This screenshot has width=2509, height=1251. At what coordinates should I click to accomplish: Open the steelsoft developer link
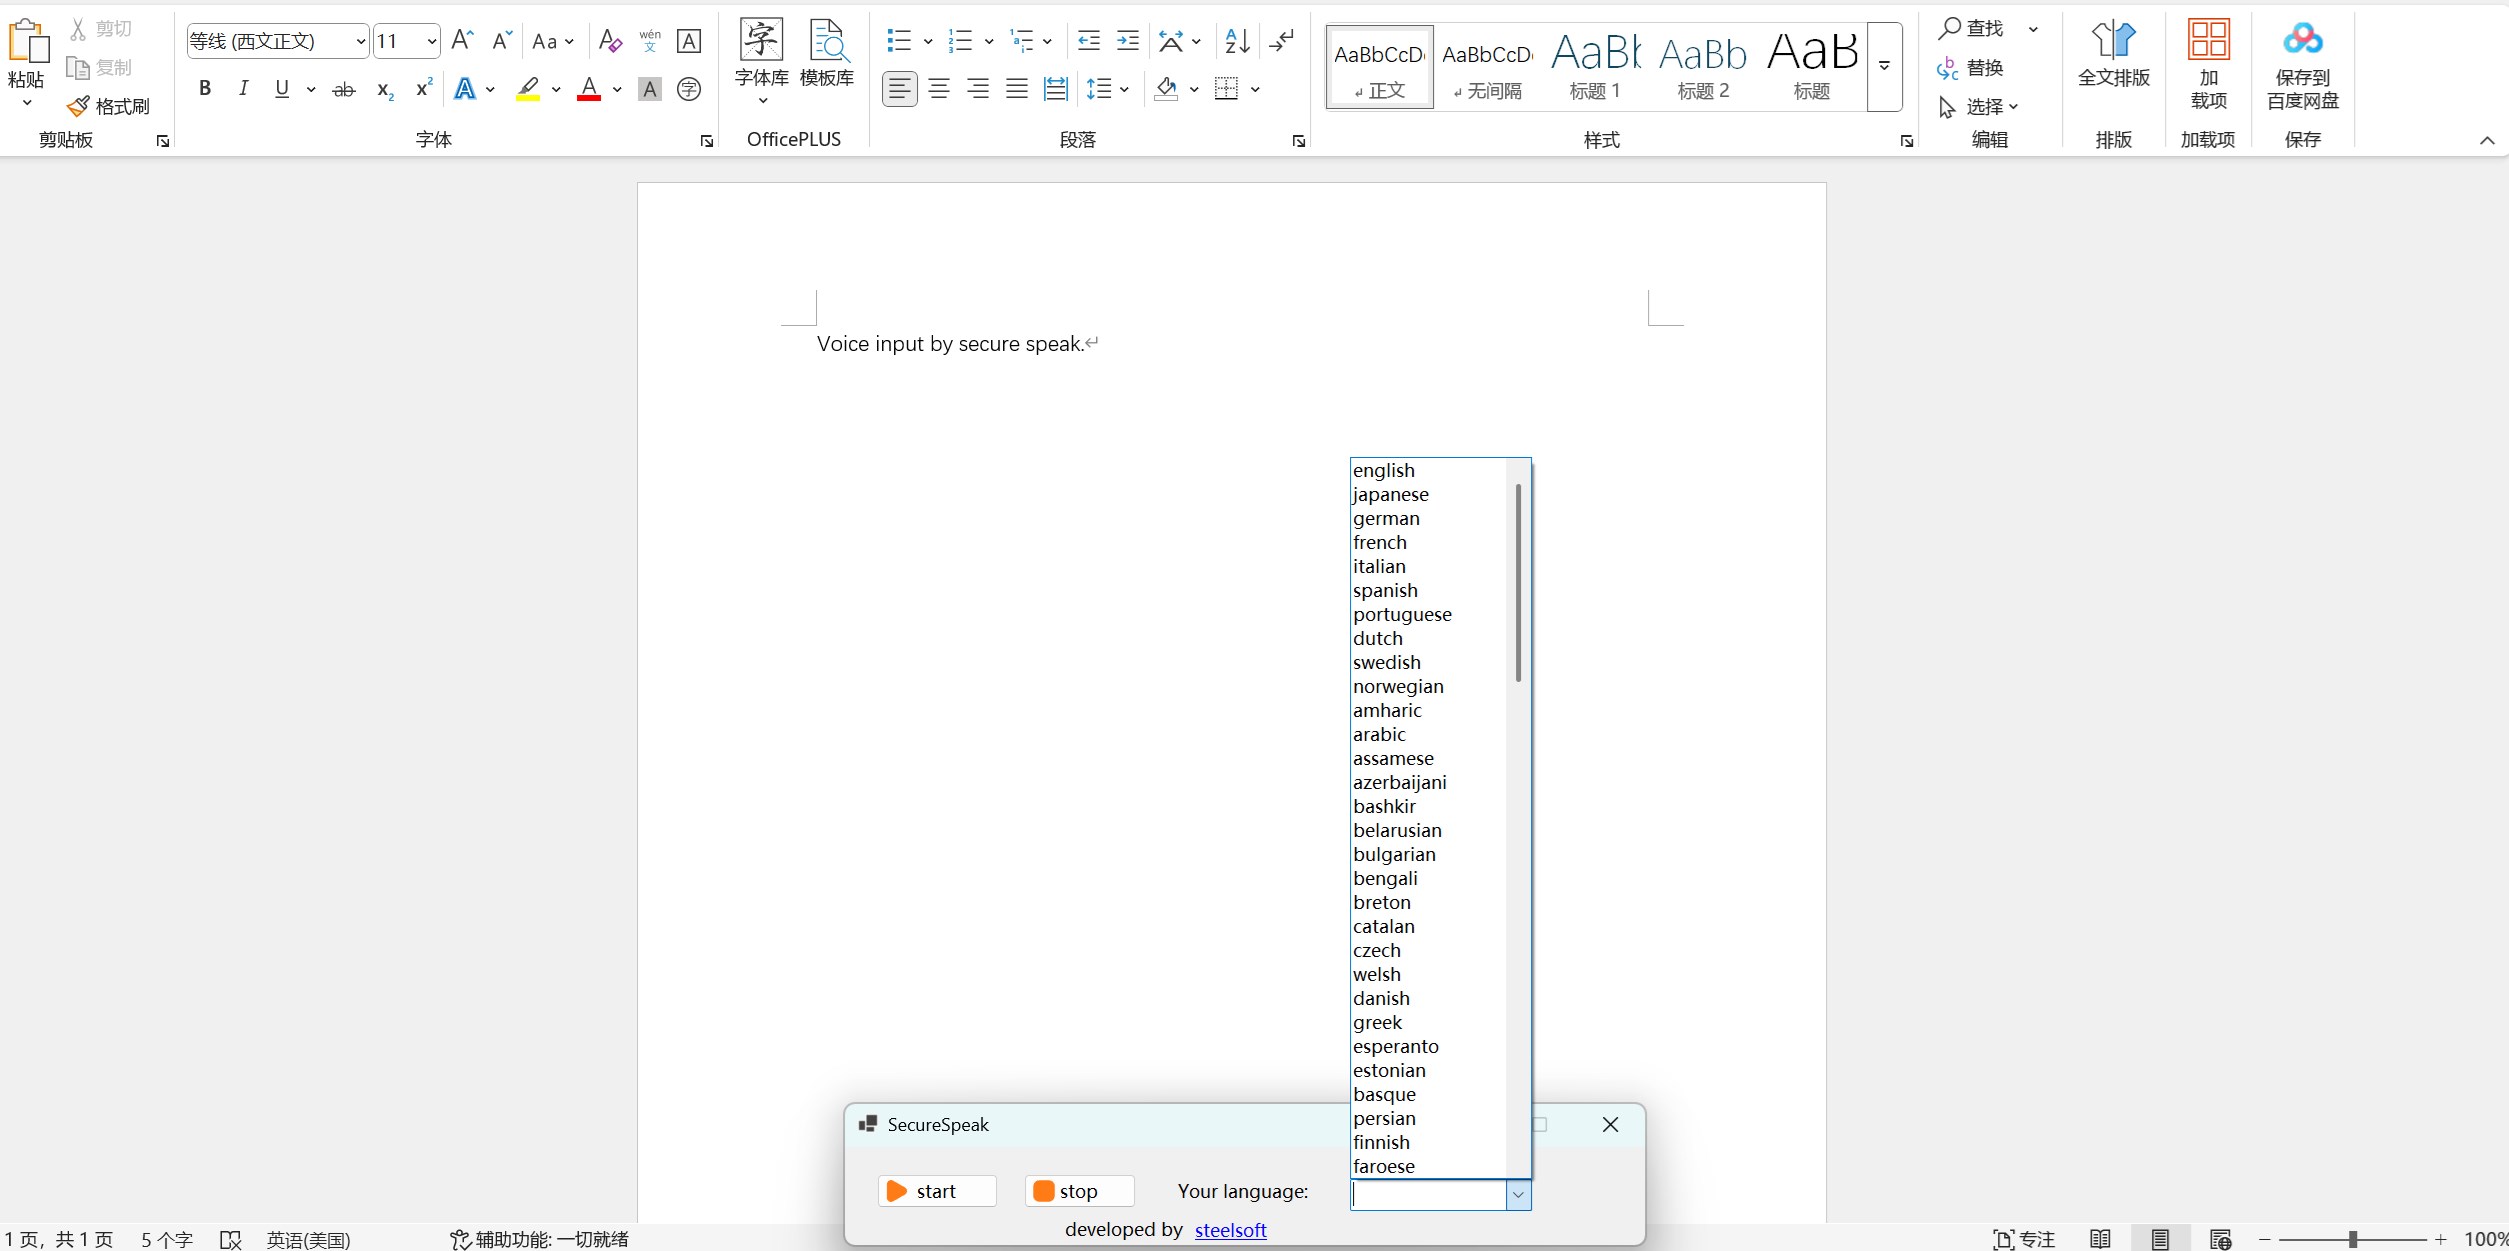[x=1230, y=1230]
